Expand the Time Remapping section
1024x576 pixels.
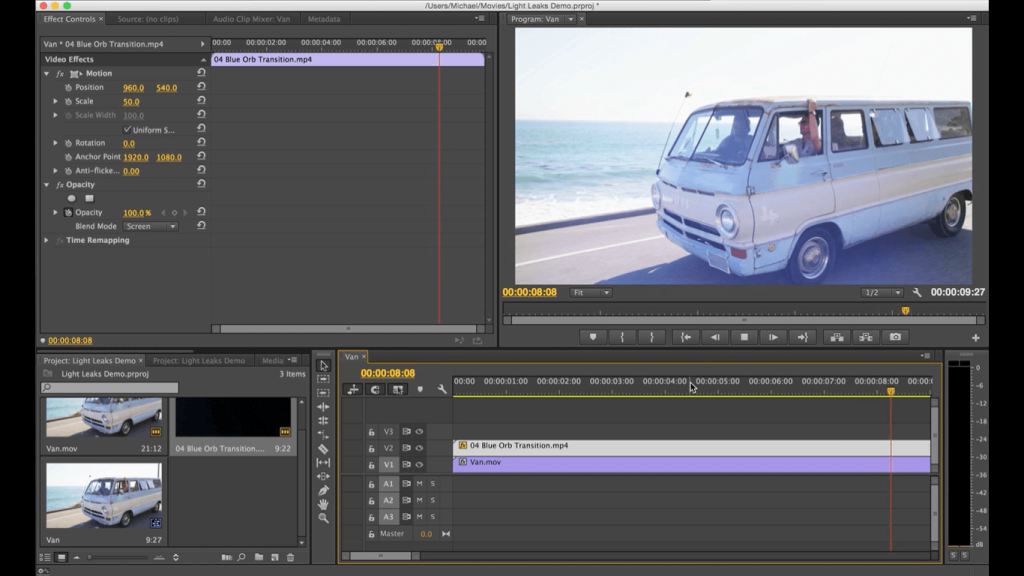(x=44, y=240)
